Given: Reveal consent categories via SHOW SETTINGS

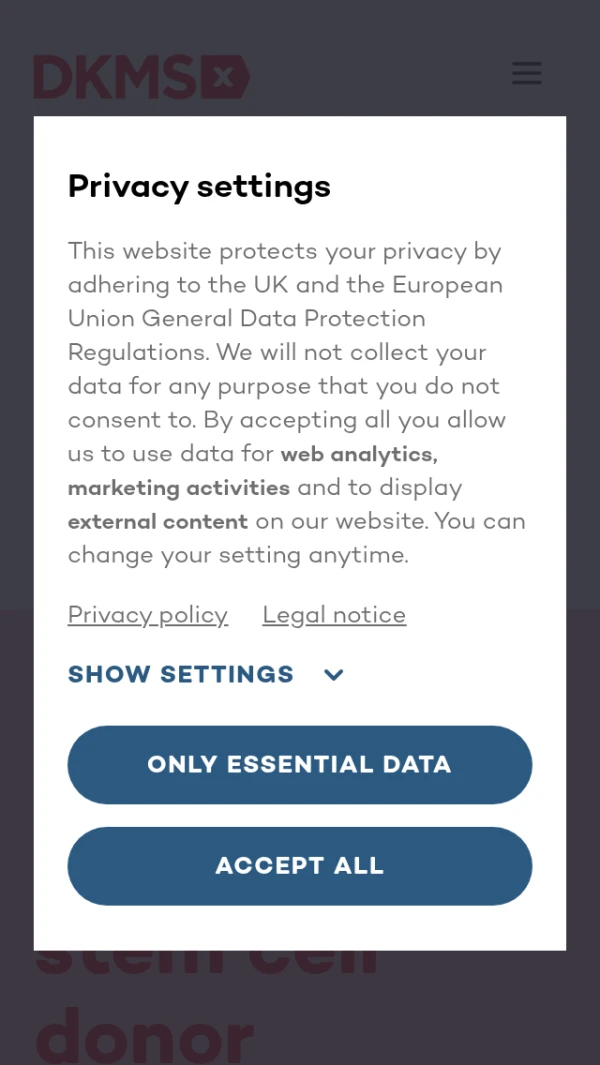Looking at the screenshot, I should [180, 674].
